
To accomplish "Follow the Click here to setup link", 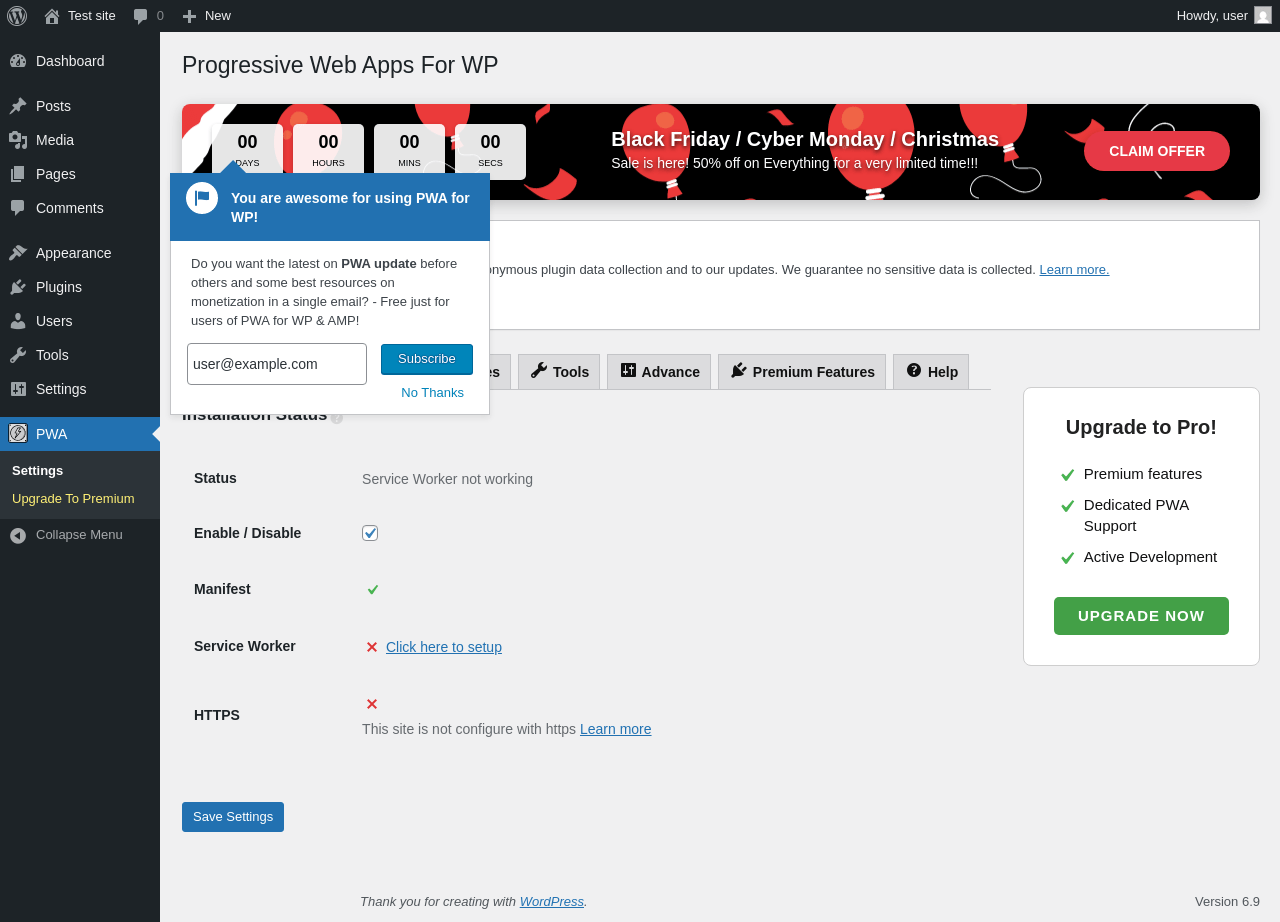I will [x=444, y=647].
